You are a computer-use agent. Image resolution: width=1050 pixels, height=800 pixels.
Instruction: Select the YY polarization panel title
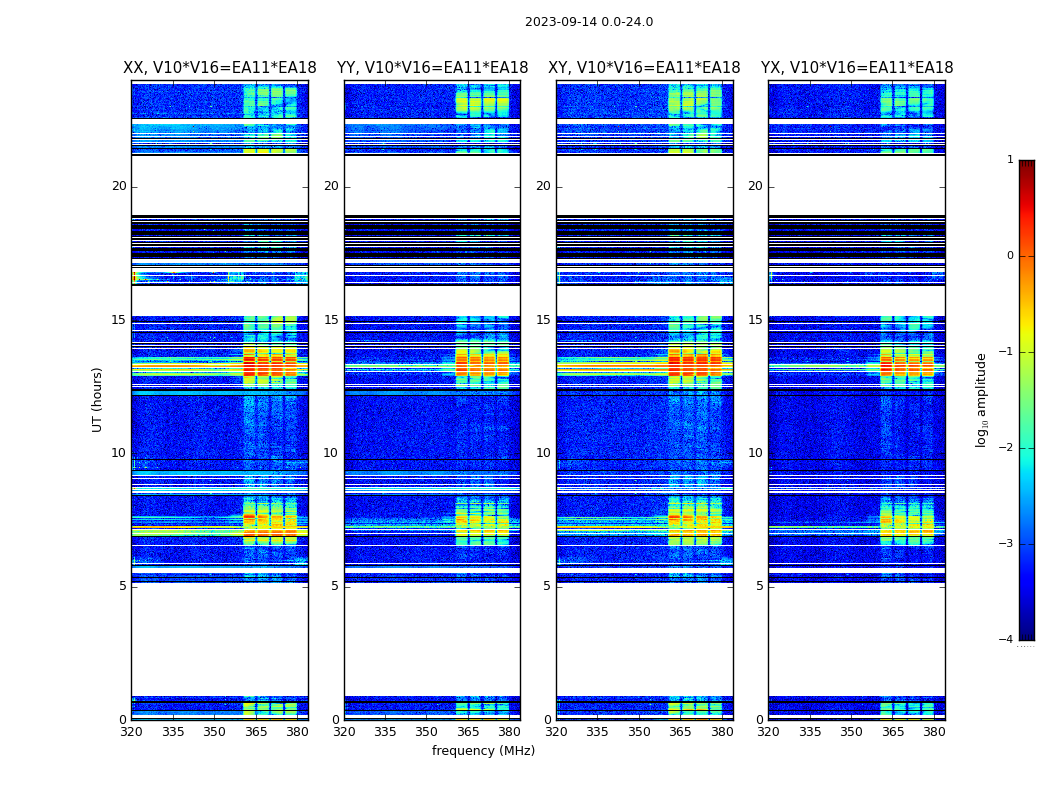coord(432,68)
